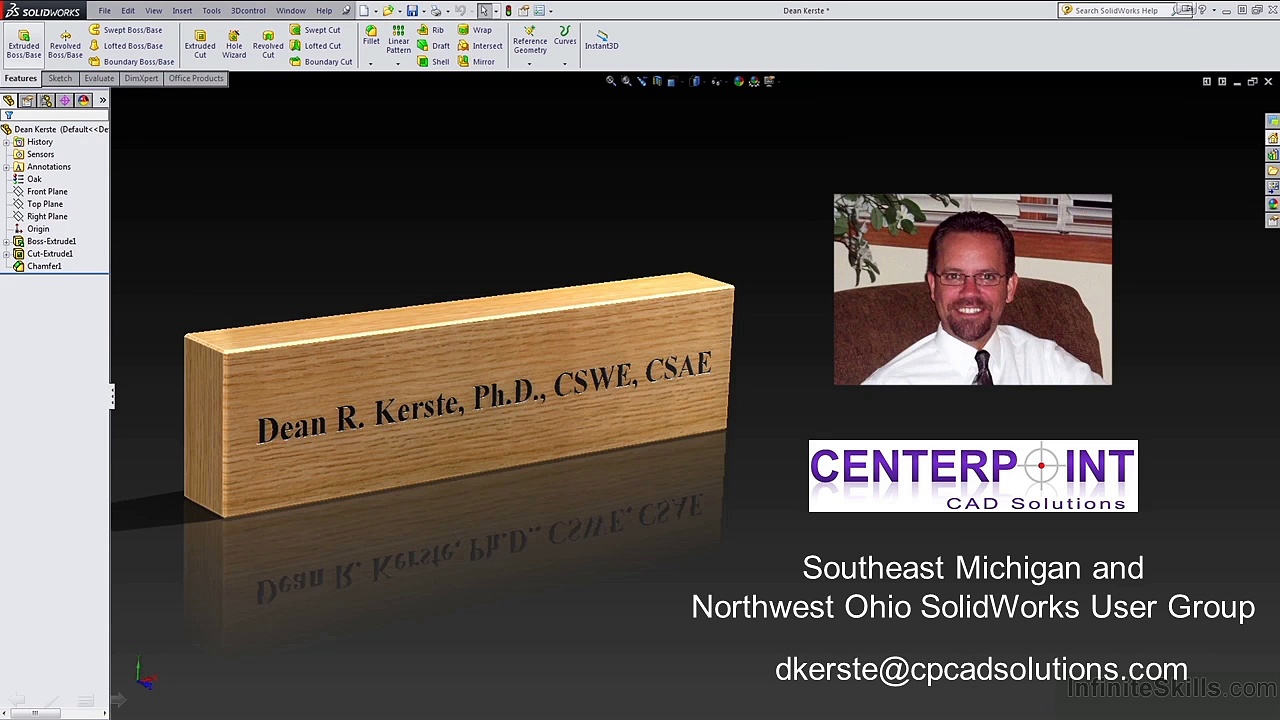Screen dimensions: 1280x720
Task: Open the FeatureManager design tree tab
Action: [8, 100]
